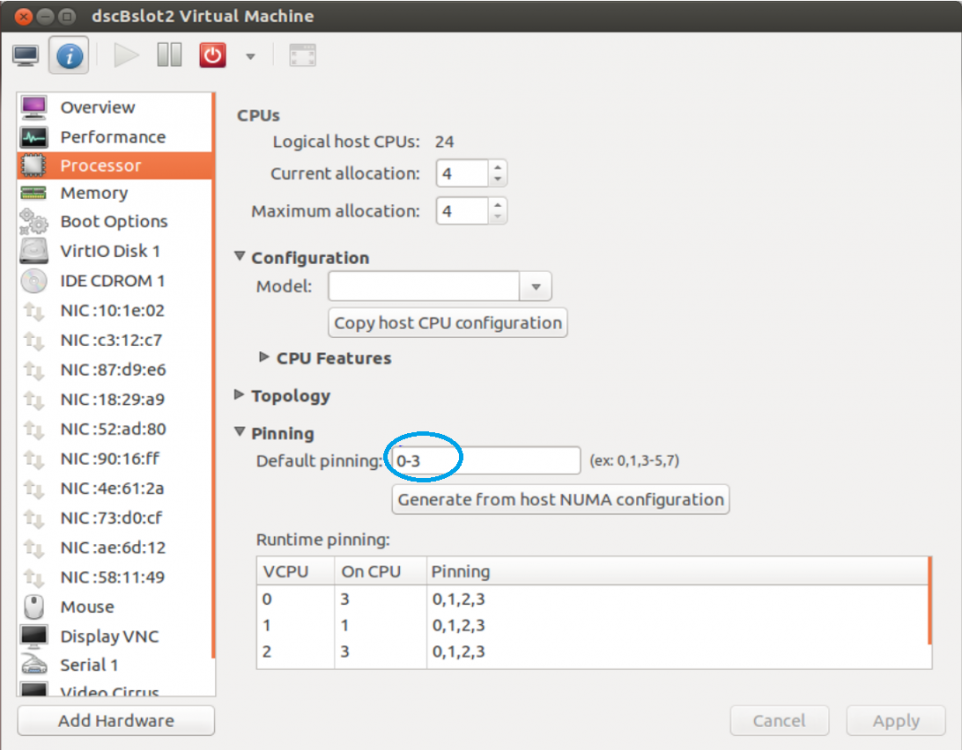Click the CPU Model text field
This screenshot has width=962, height=750.
coord(424,287)
